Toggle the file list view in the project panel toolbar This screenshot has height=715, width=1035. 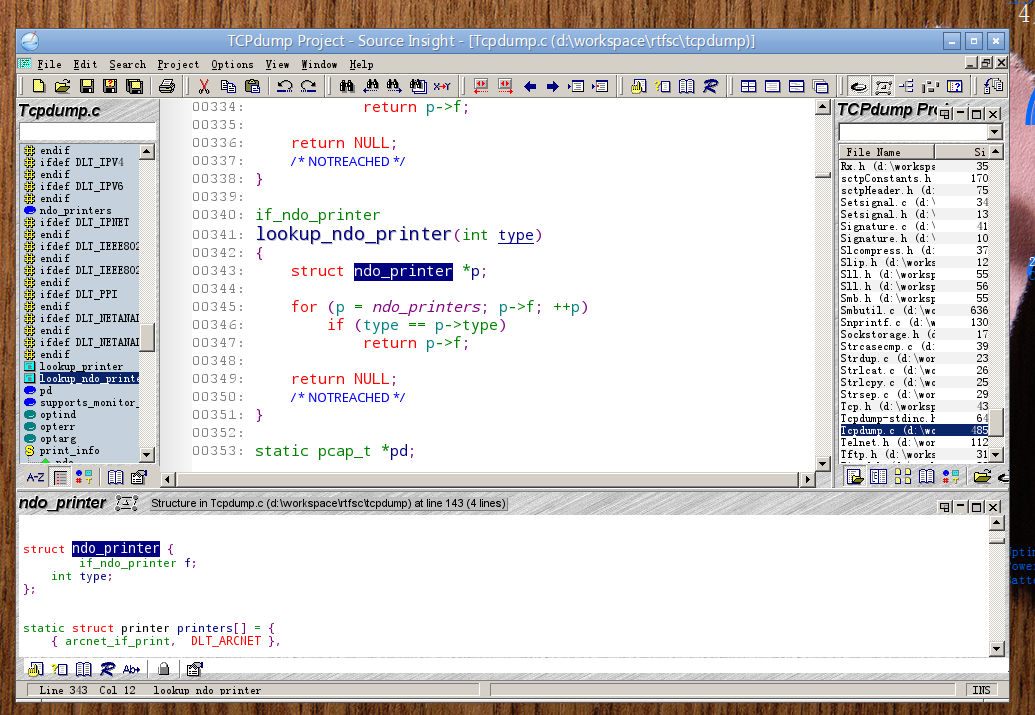point(855,477)
